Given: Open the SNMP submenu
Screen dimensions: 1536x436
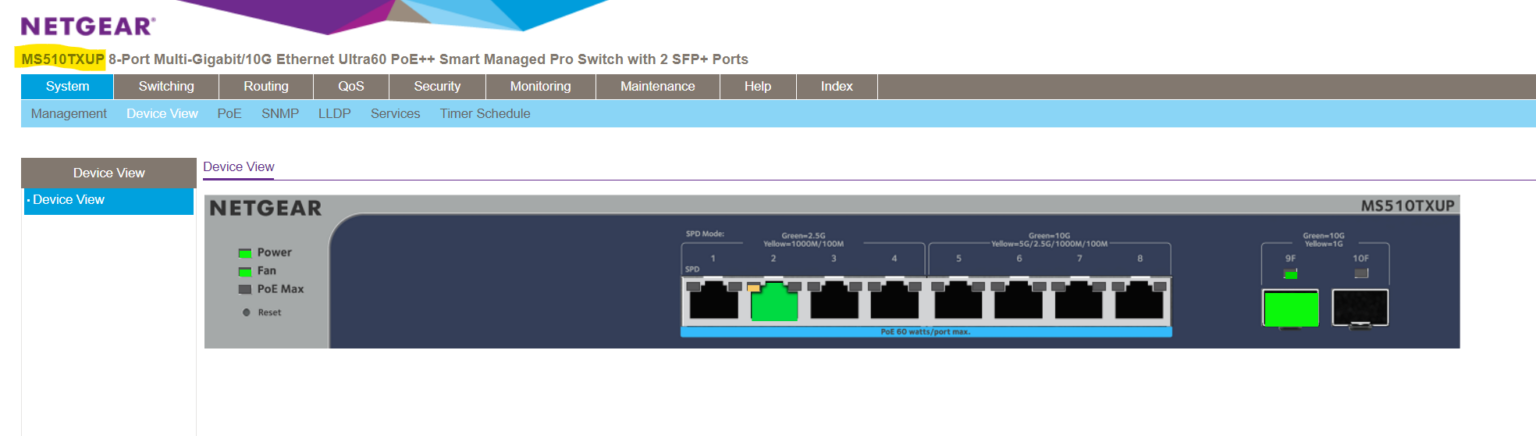Looking at the screenshot, I should (280, 114).
